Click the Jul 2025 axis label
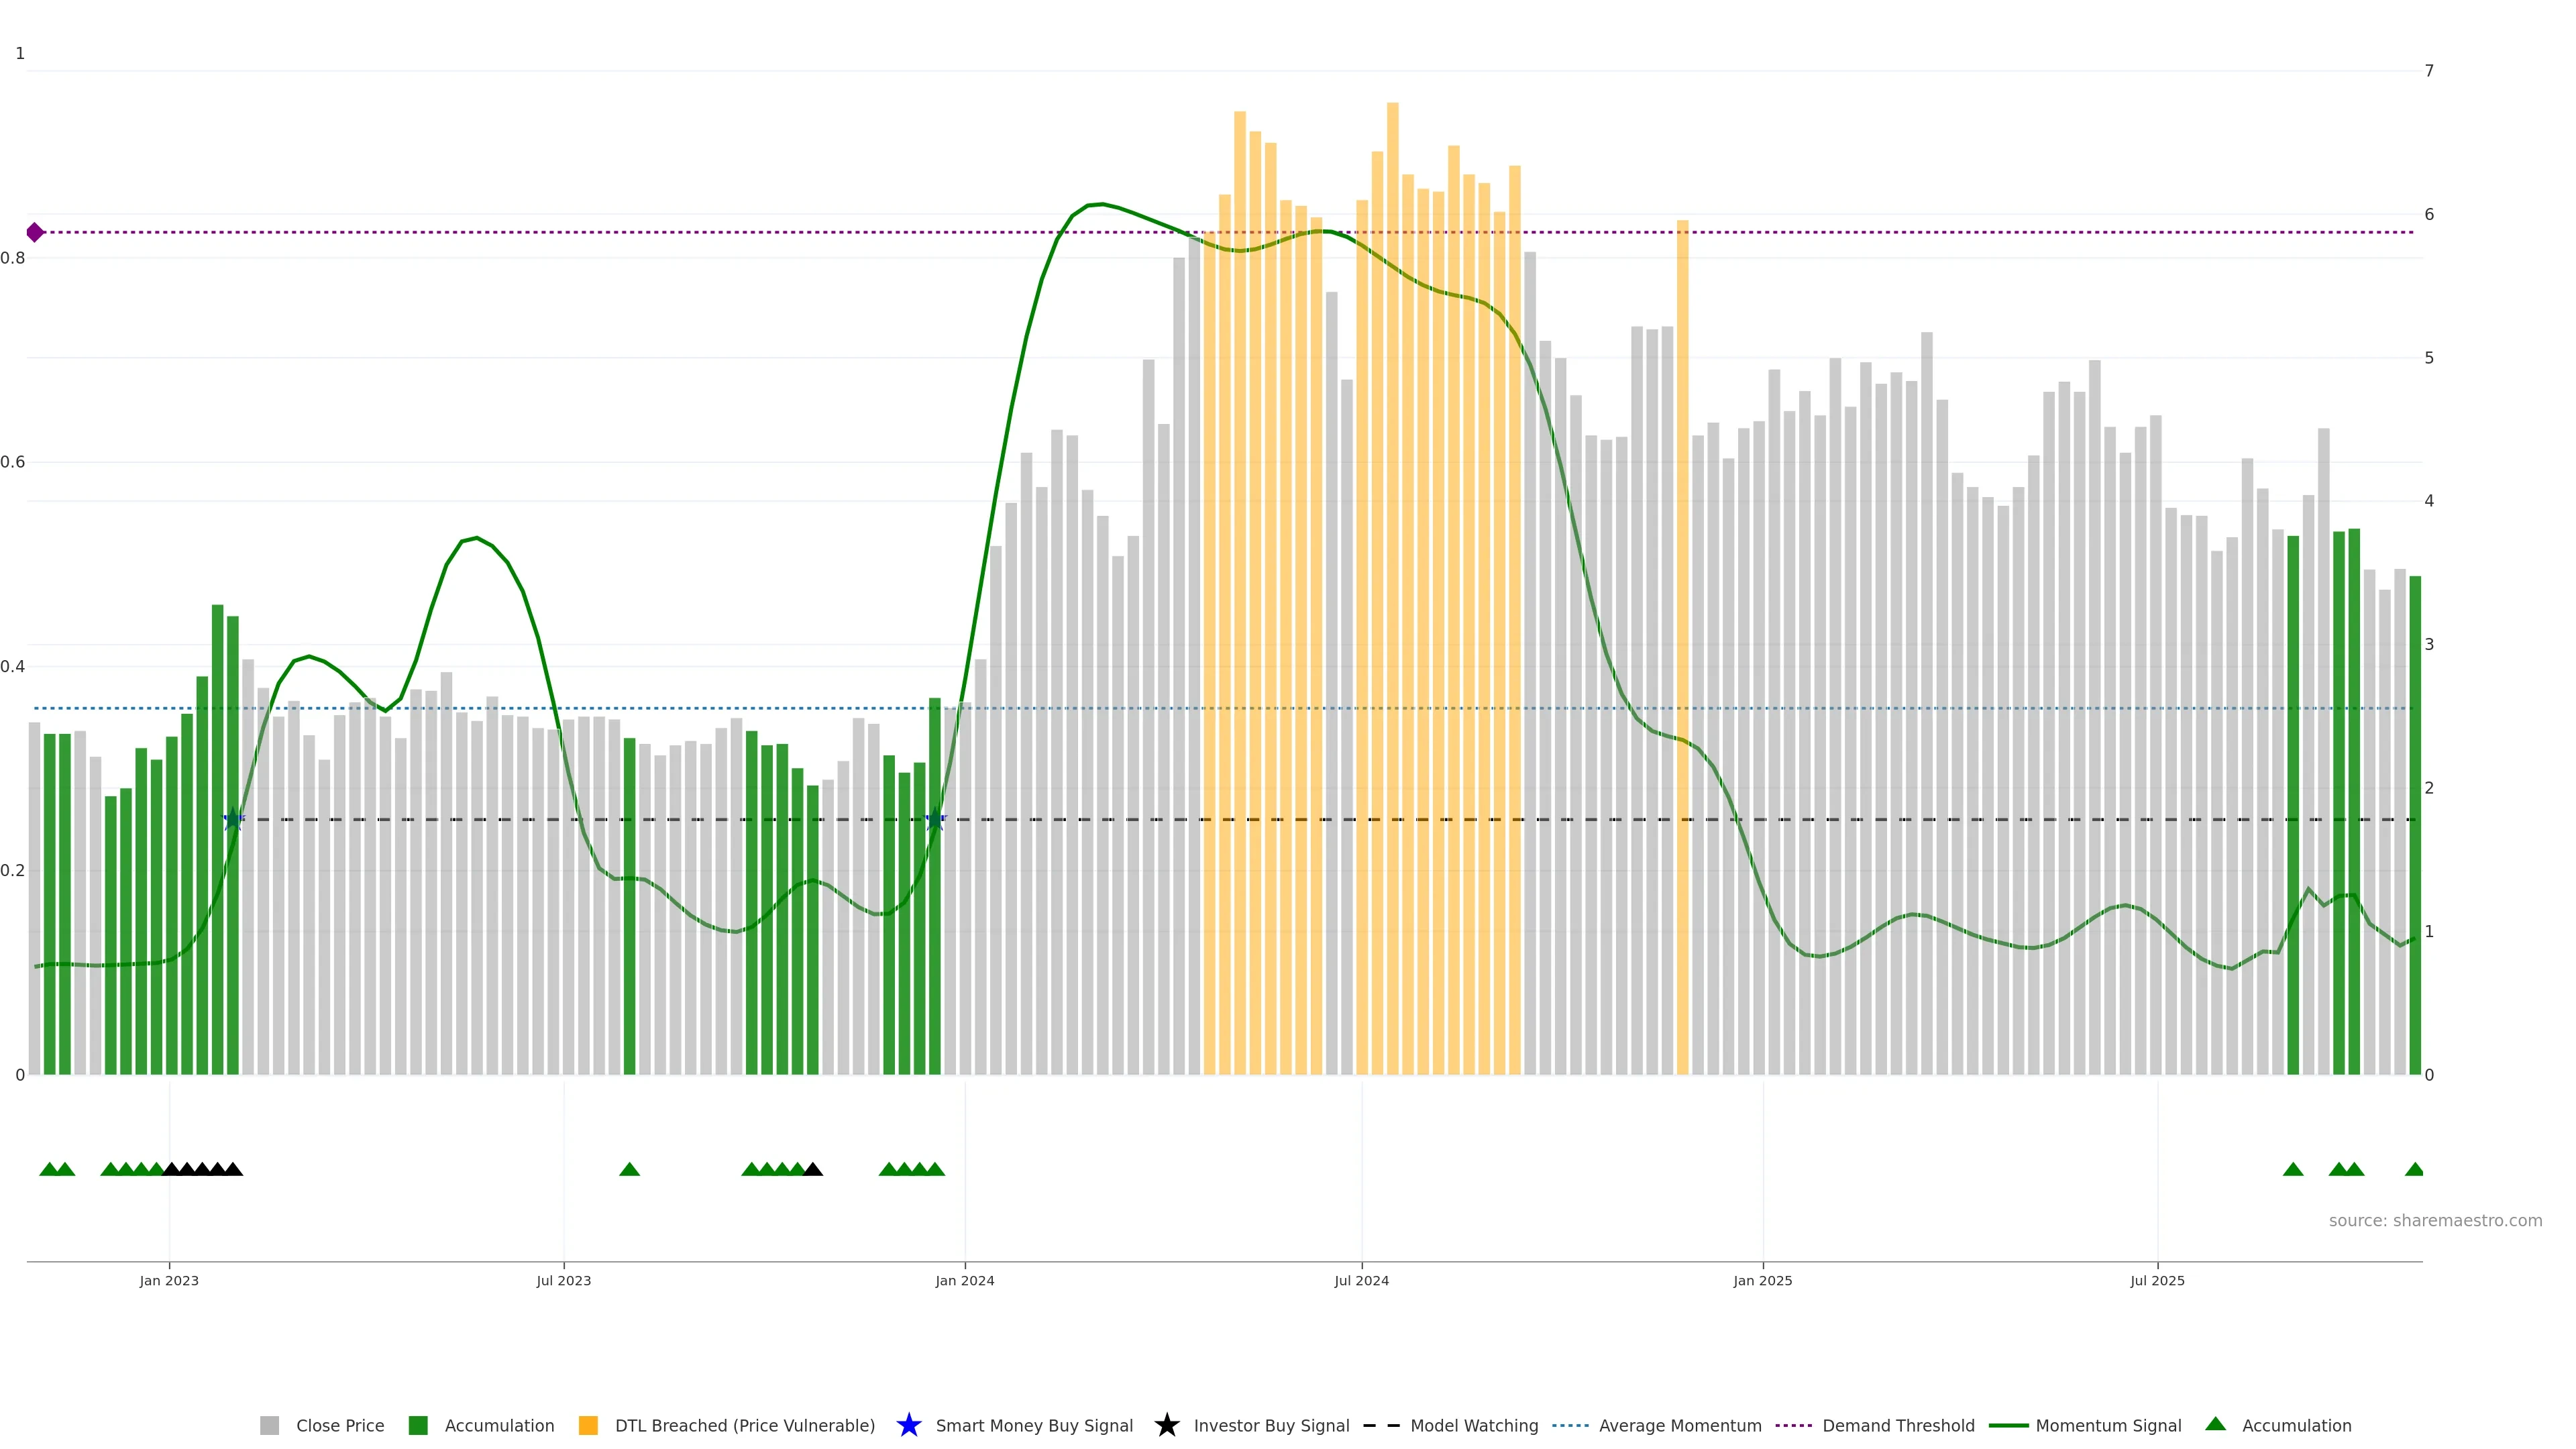This screenshot has width=2576, height=1449. [2157, 1280]
